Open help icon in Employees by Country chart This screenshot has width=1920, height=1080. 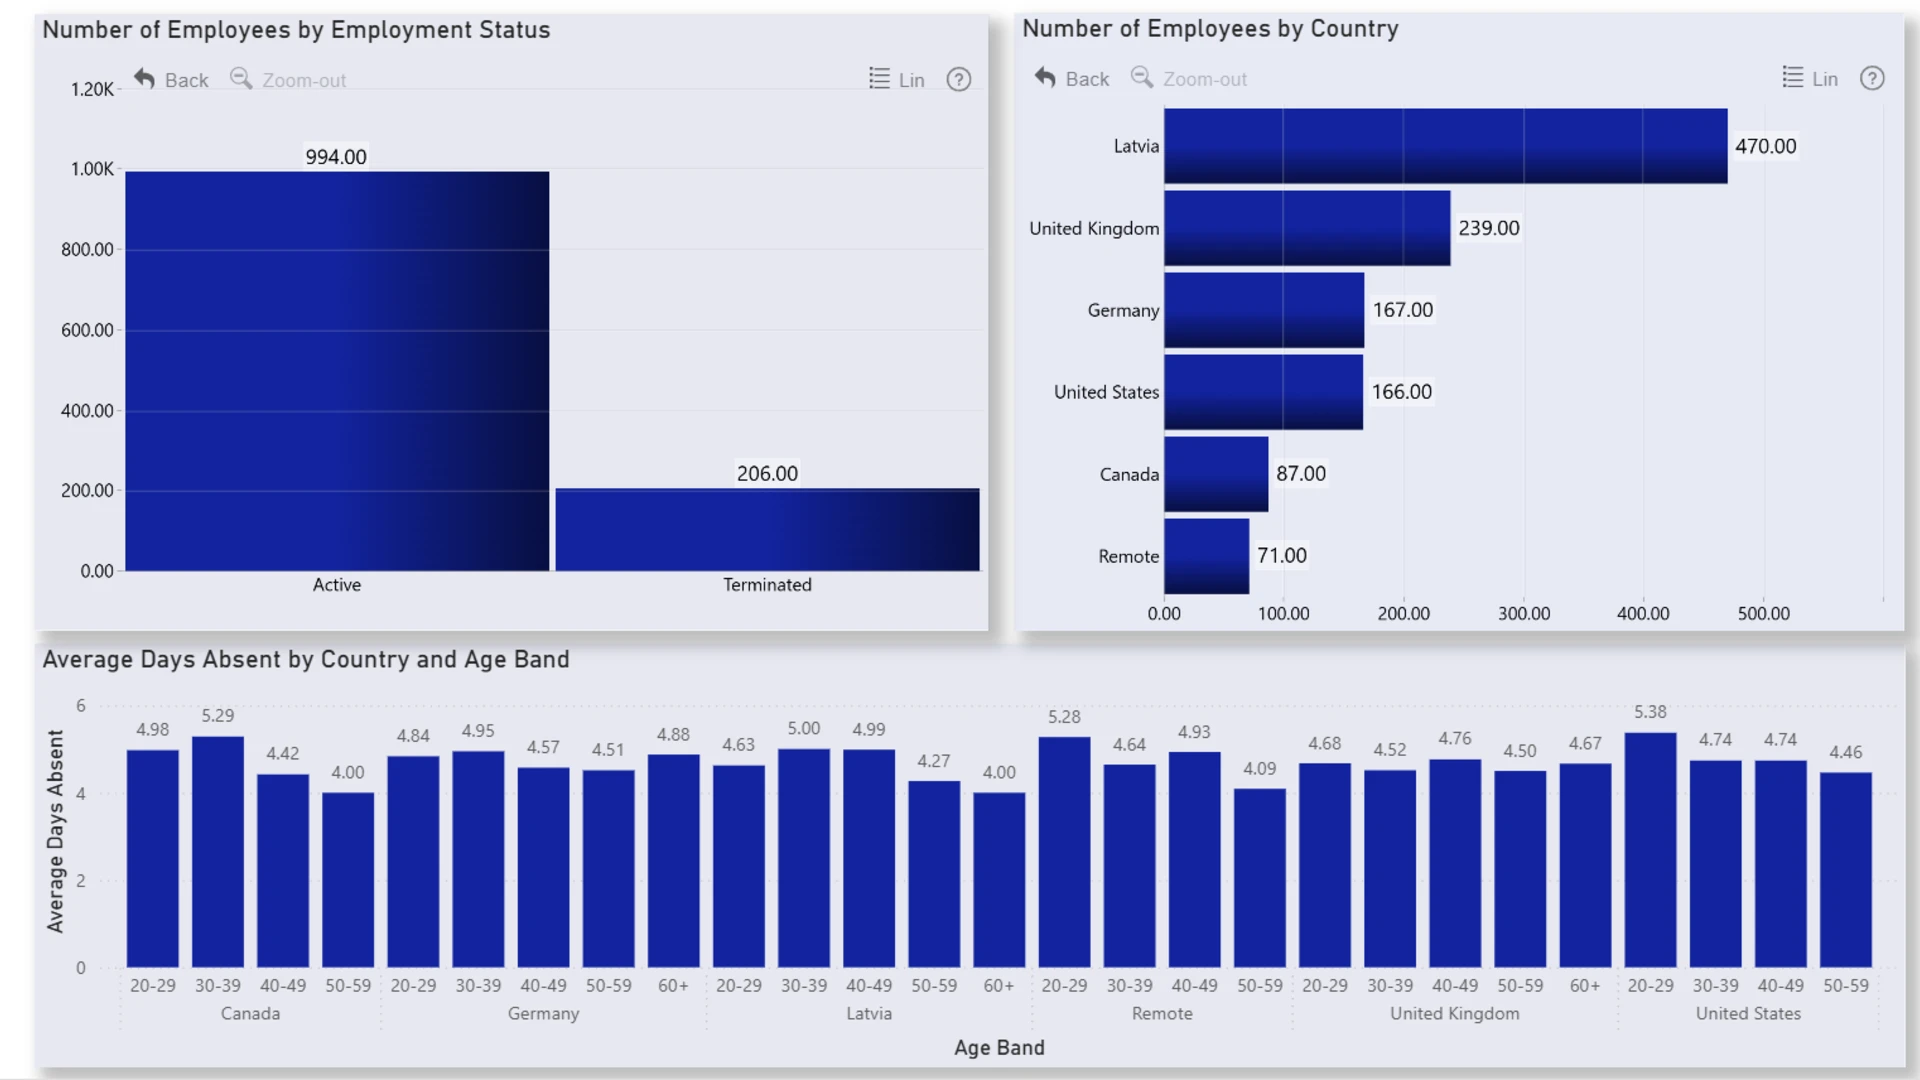pyautogui.click(x=1872, y=79)
